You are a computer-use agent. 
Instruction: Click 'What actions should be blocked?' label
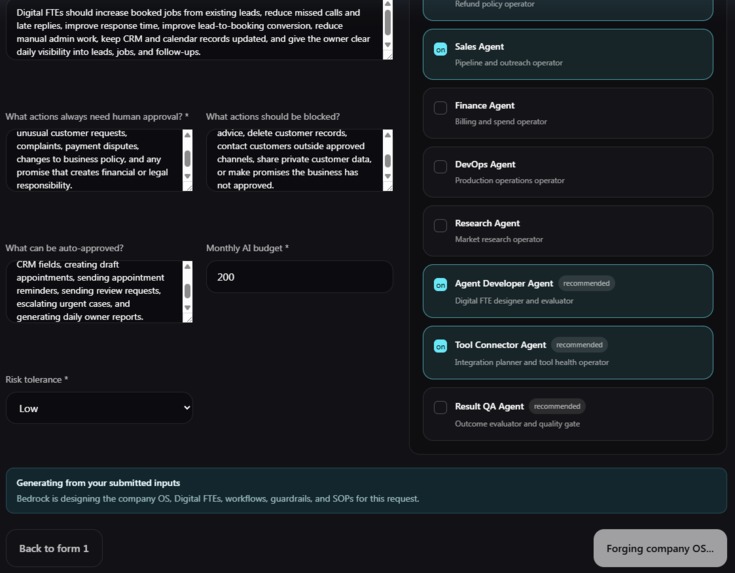coord(273,116)
